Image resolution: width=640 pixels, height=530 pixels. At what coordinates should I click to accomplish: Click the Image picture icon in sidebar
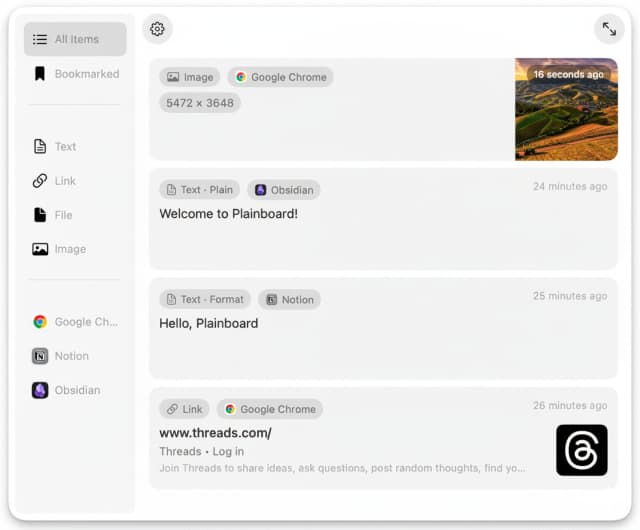(x=40, y=249)
